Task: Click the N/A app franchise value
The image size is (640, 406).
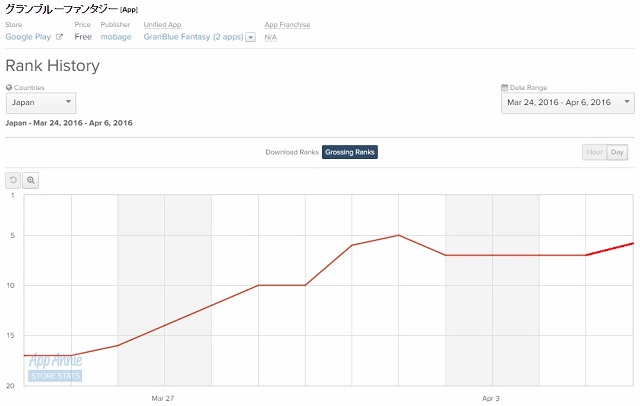Action: [271, 37]
